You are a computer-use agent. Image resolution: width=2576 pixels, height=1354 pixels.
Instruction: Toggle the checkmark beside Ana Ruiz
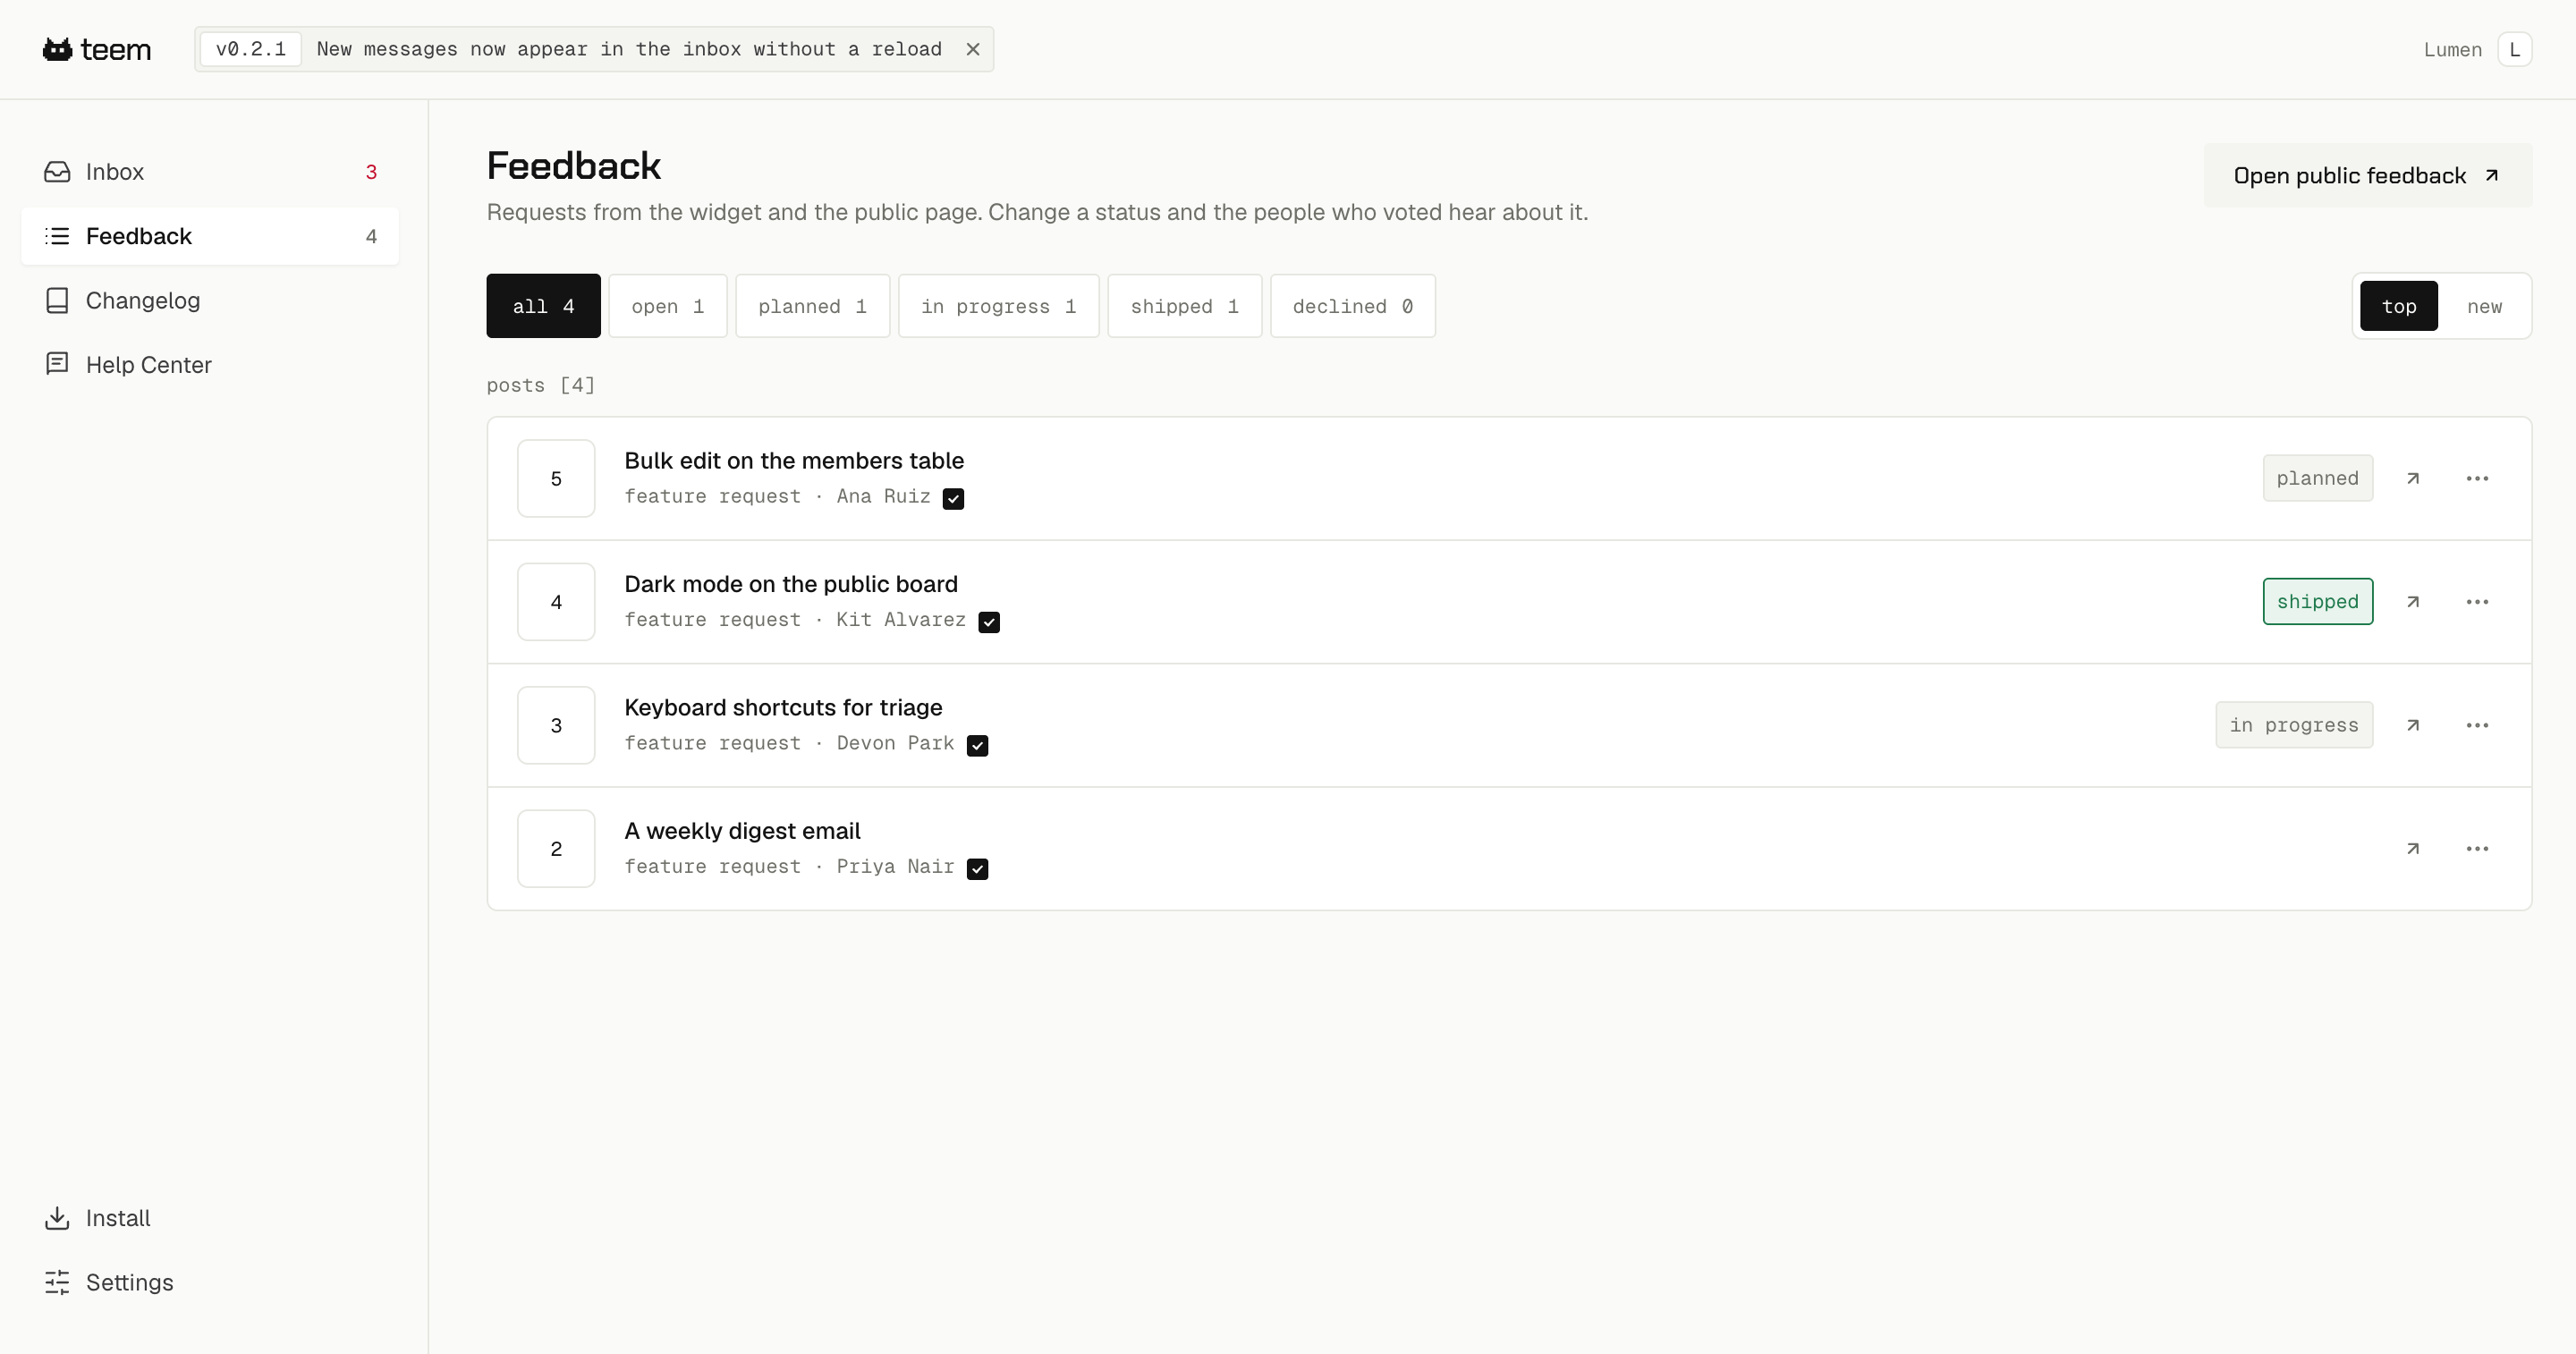(953, 499)
